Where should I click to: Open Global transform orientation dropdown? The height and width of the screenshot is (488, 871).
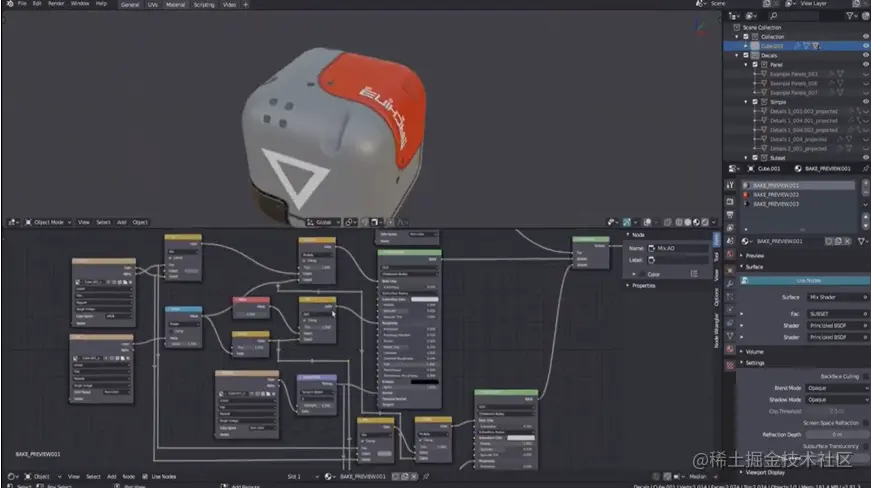pyautogui.click(x=323, y=222)
